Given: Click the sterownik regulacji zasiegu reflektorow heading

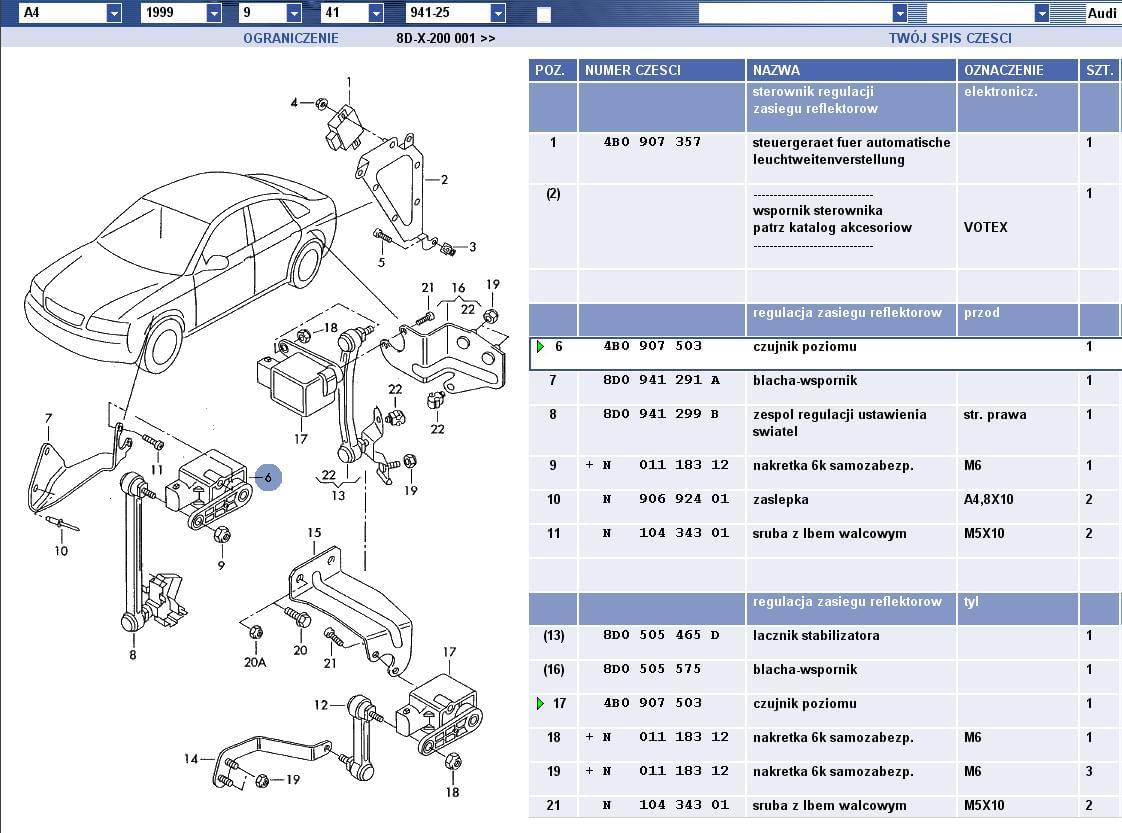Looking at the screenshot, I should pos(814,100).
